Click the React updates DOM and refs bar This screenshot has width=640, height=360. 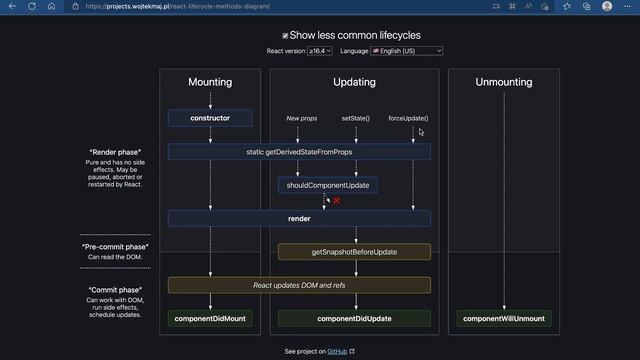tap(299, 285)
